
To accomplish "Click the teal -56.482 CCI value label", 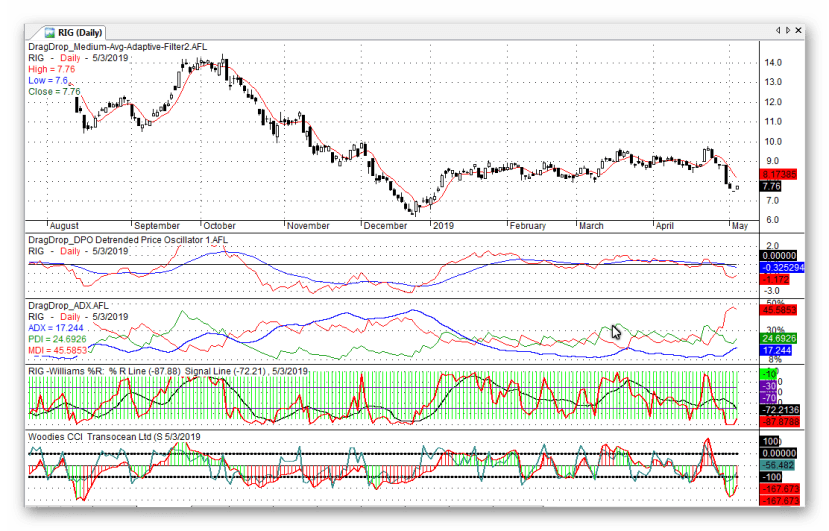I will (x=778, y=465).
